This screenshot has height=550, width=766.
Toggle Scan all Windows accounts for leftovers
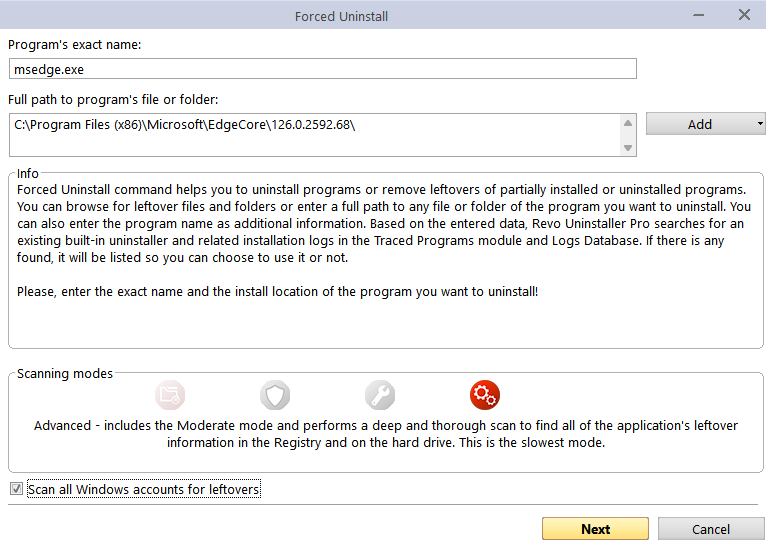[15, 490]
